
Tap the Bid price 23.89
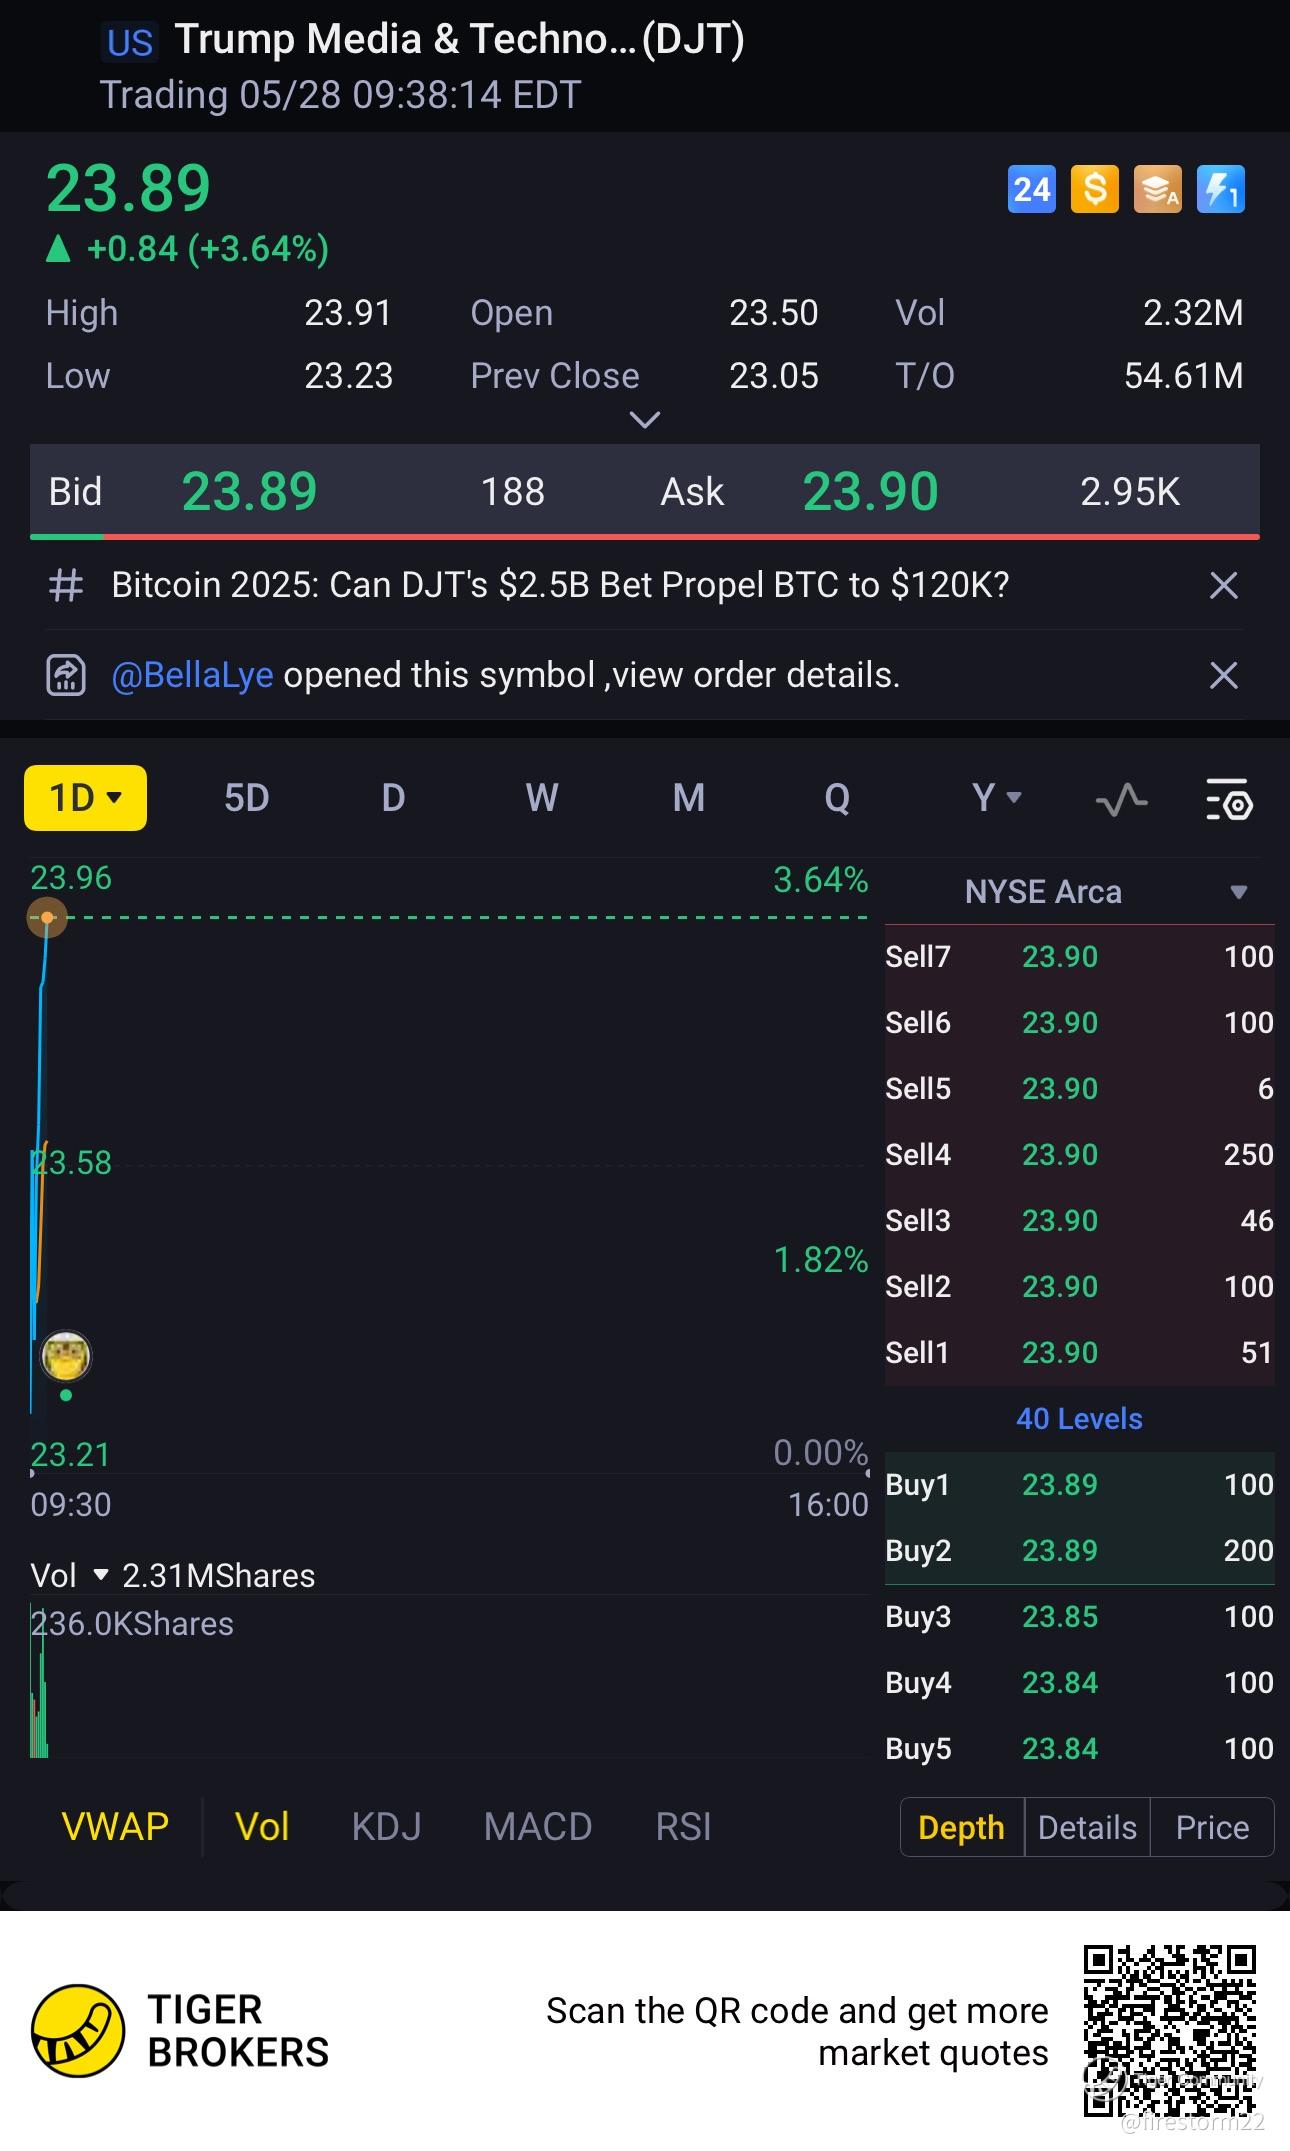249,491
